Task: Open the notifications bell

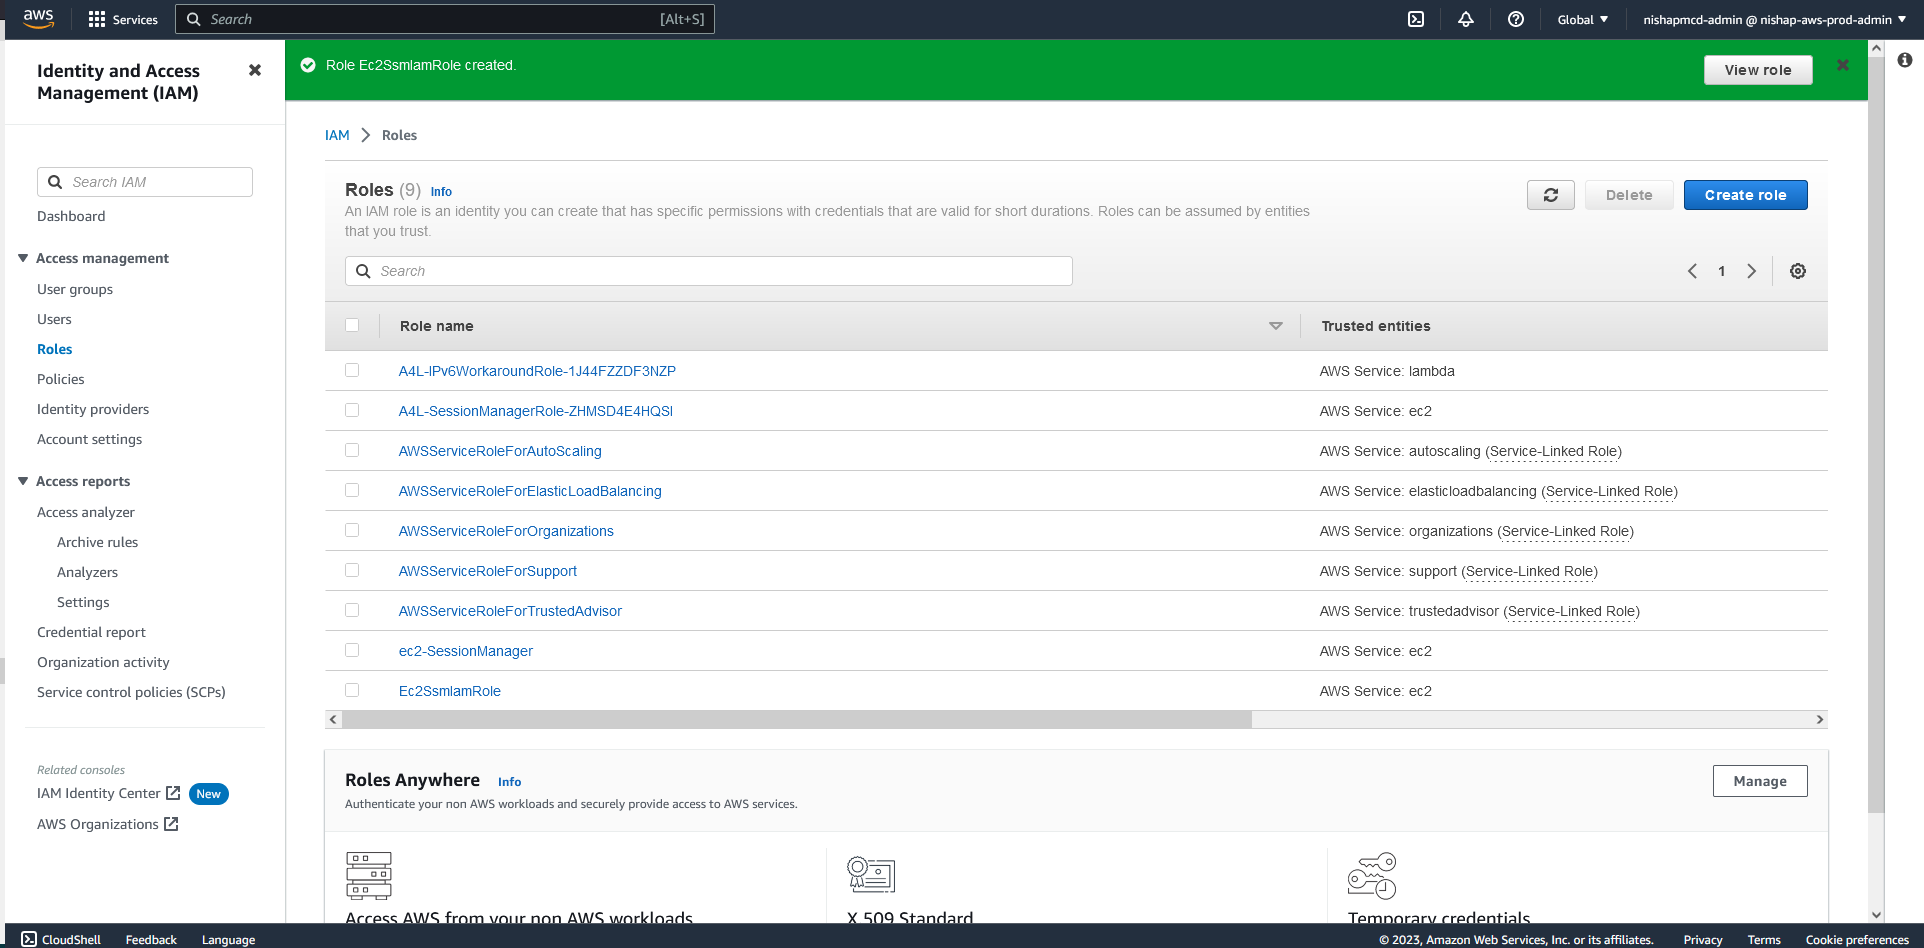Action: tap(1466, 19)
